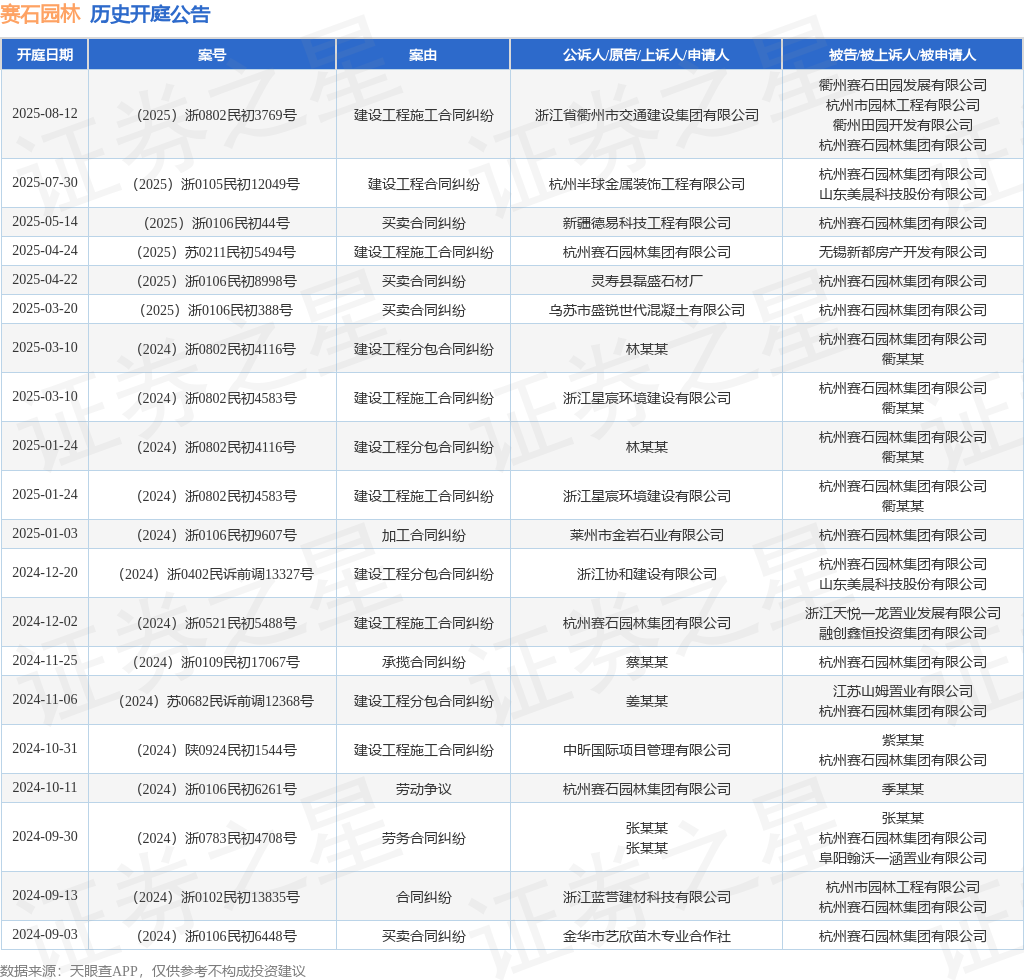Click defendant '无锡新都房产开发有限公司'
Image resolution: width=1024 pixels, height=980 pixels.
coord(903,252)
